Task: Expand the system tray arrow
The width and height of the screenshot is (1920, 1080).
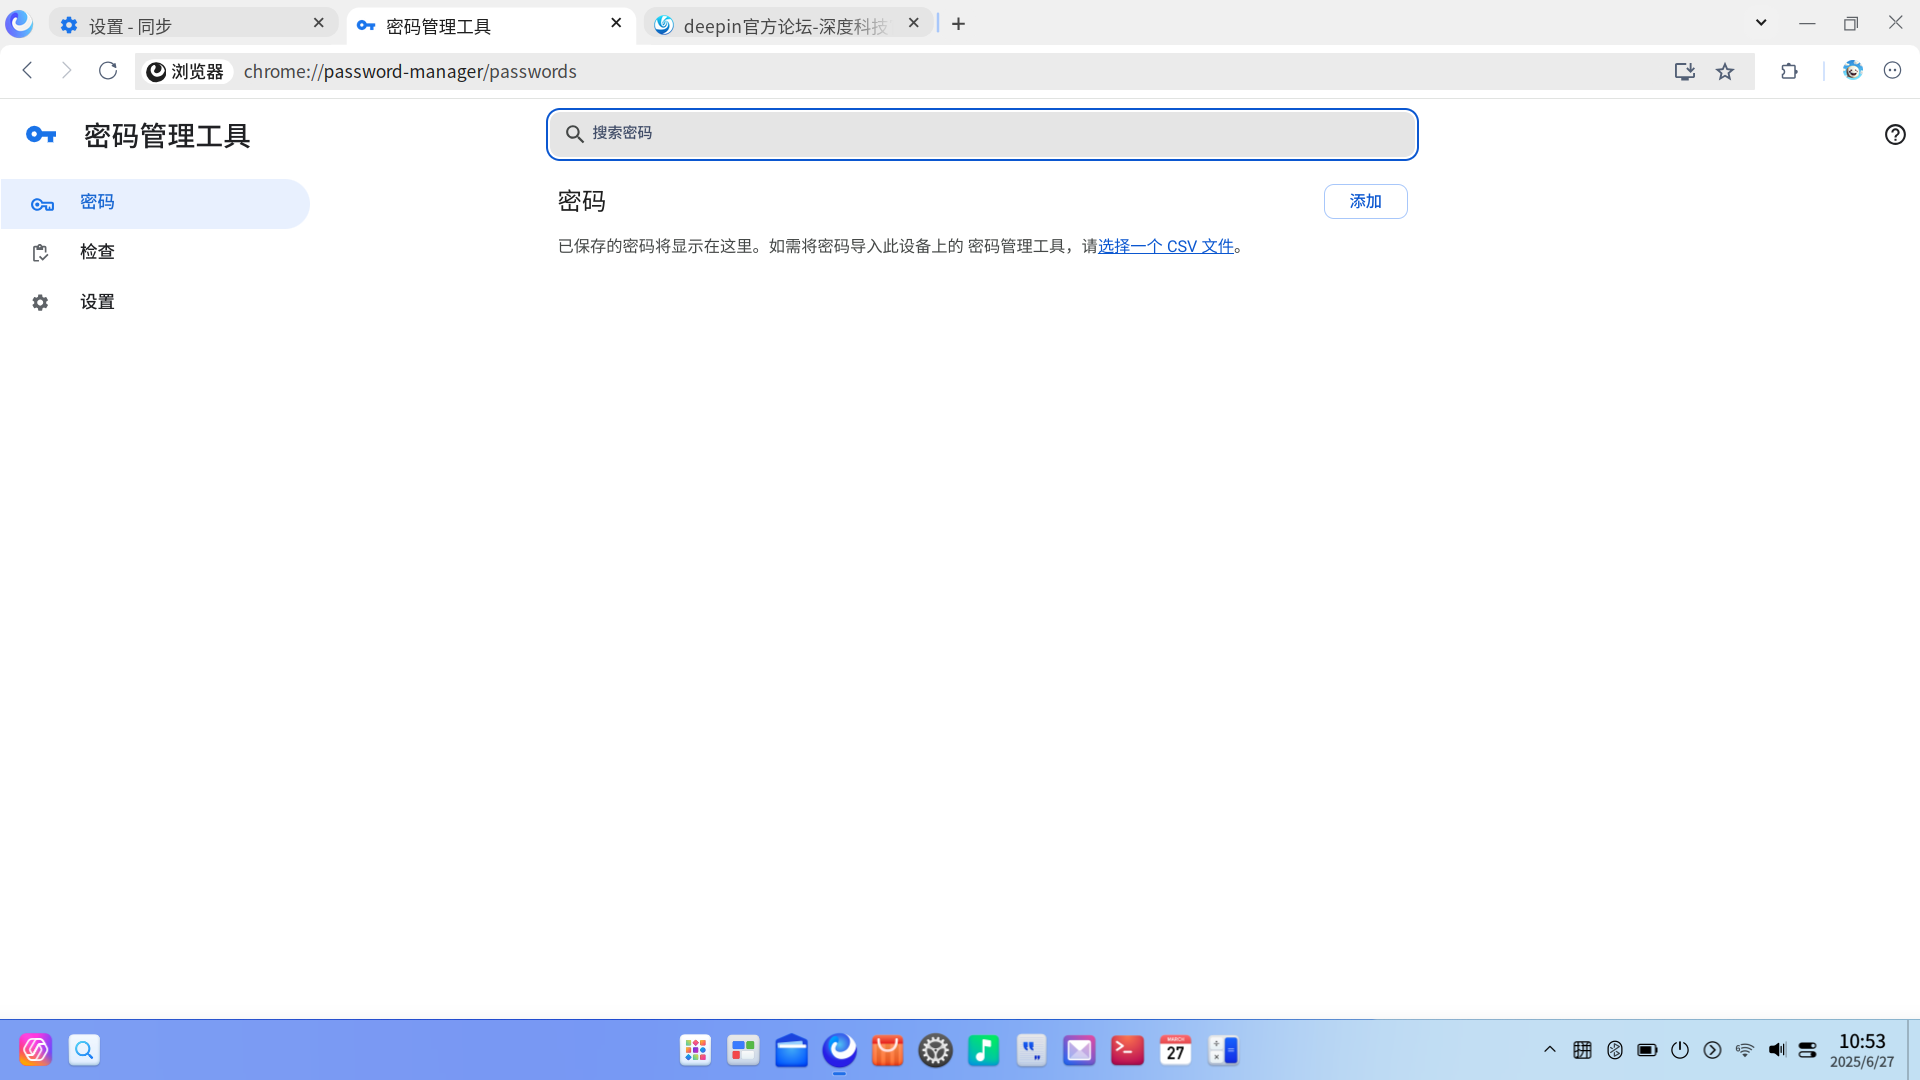Action: [x=1550, y=1050]
